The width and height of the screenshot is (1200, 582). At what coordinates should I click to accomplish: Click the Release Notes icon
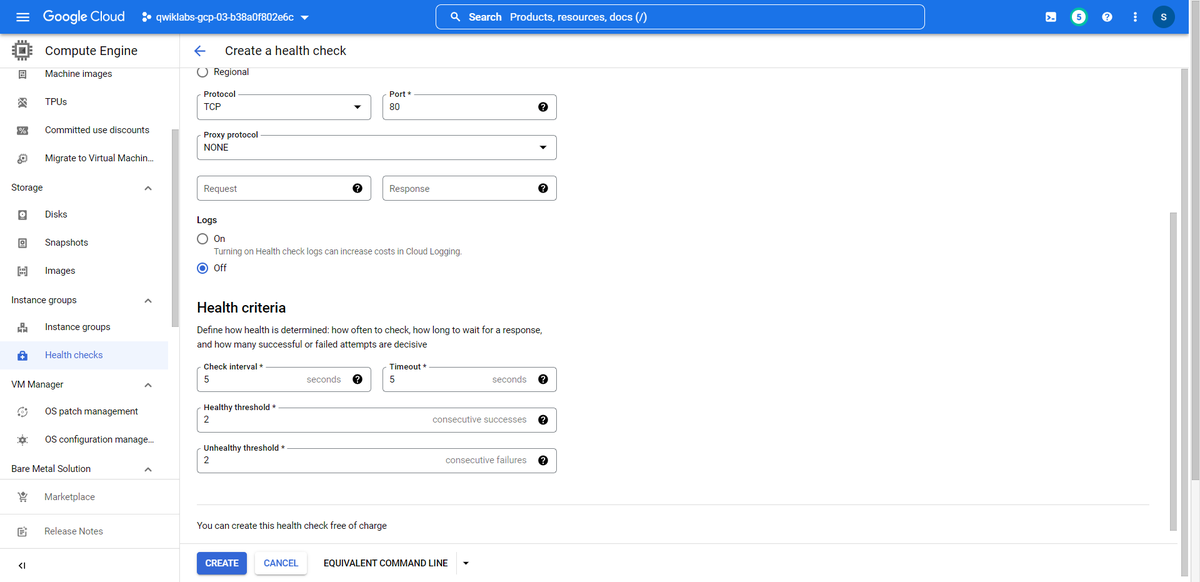[x=22, y=531]
